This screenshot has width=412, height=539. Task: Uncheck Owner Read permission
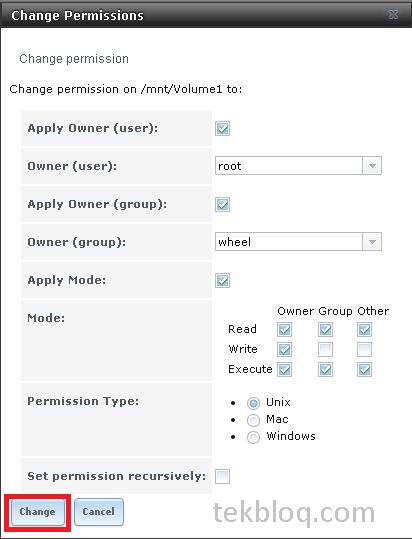pyautogui.click(x=284, y=330)
